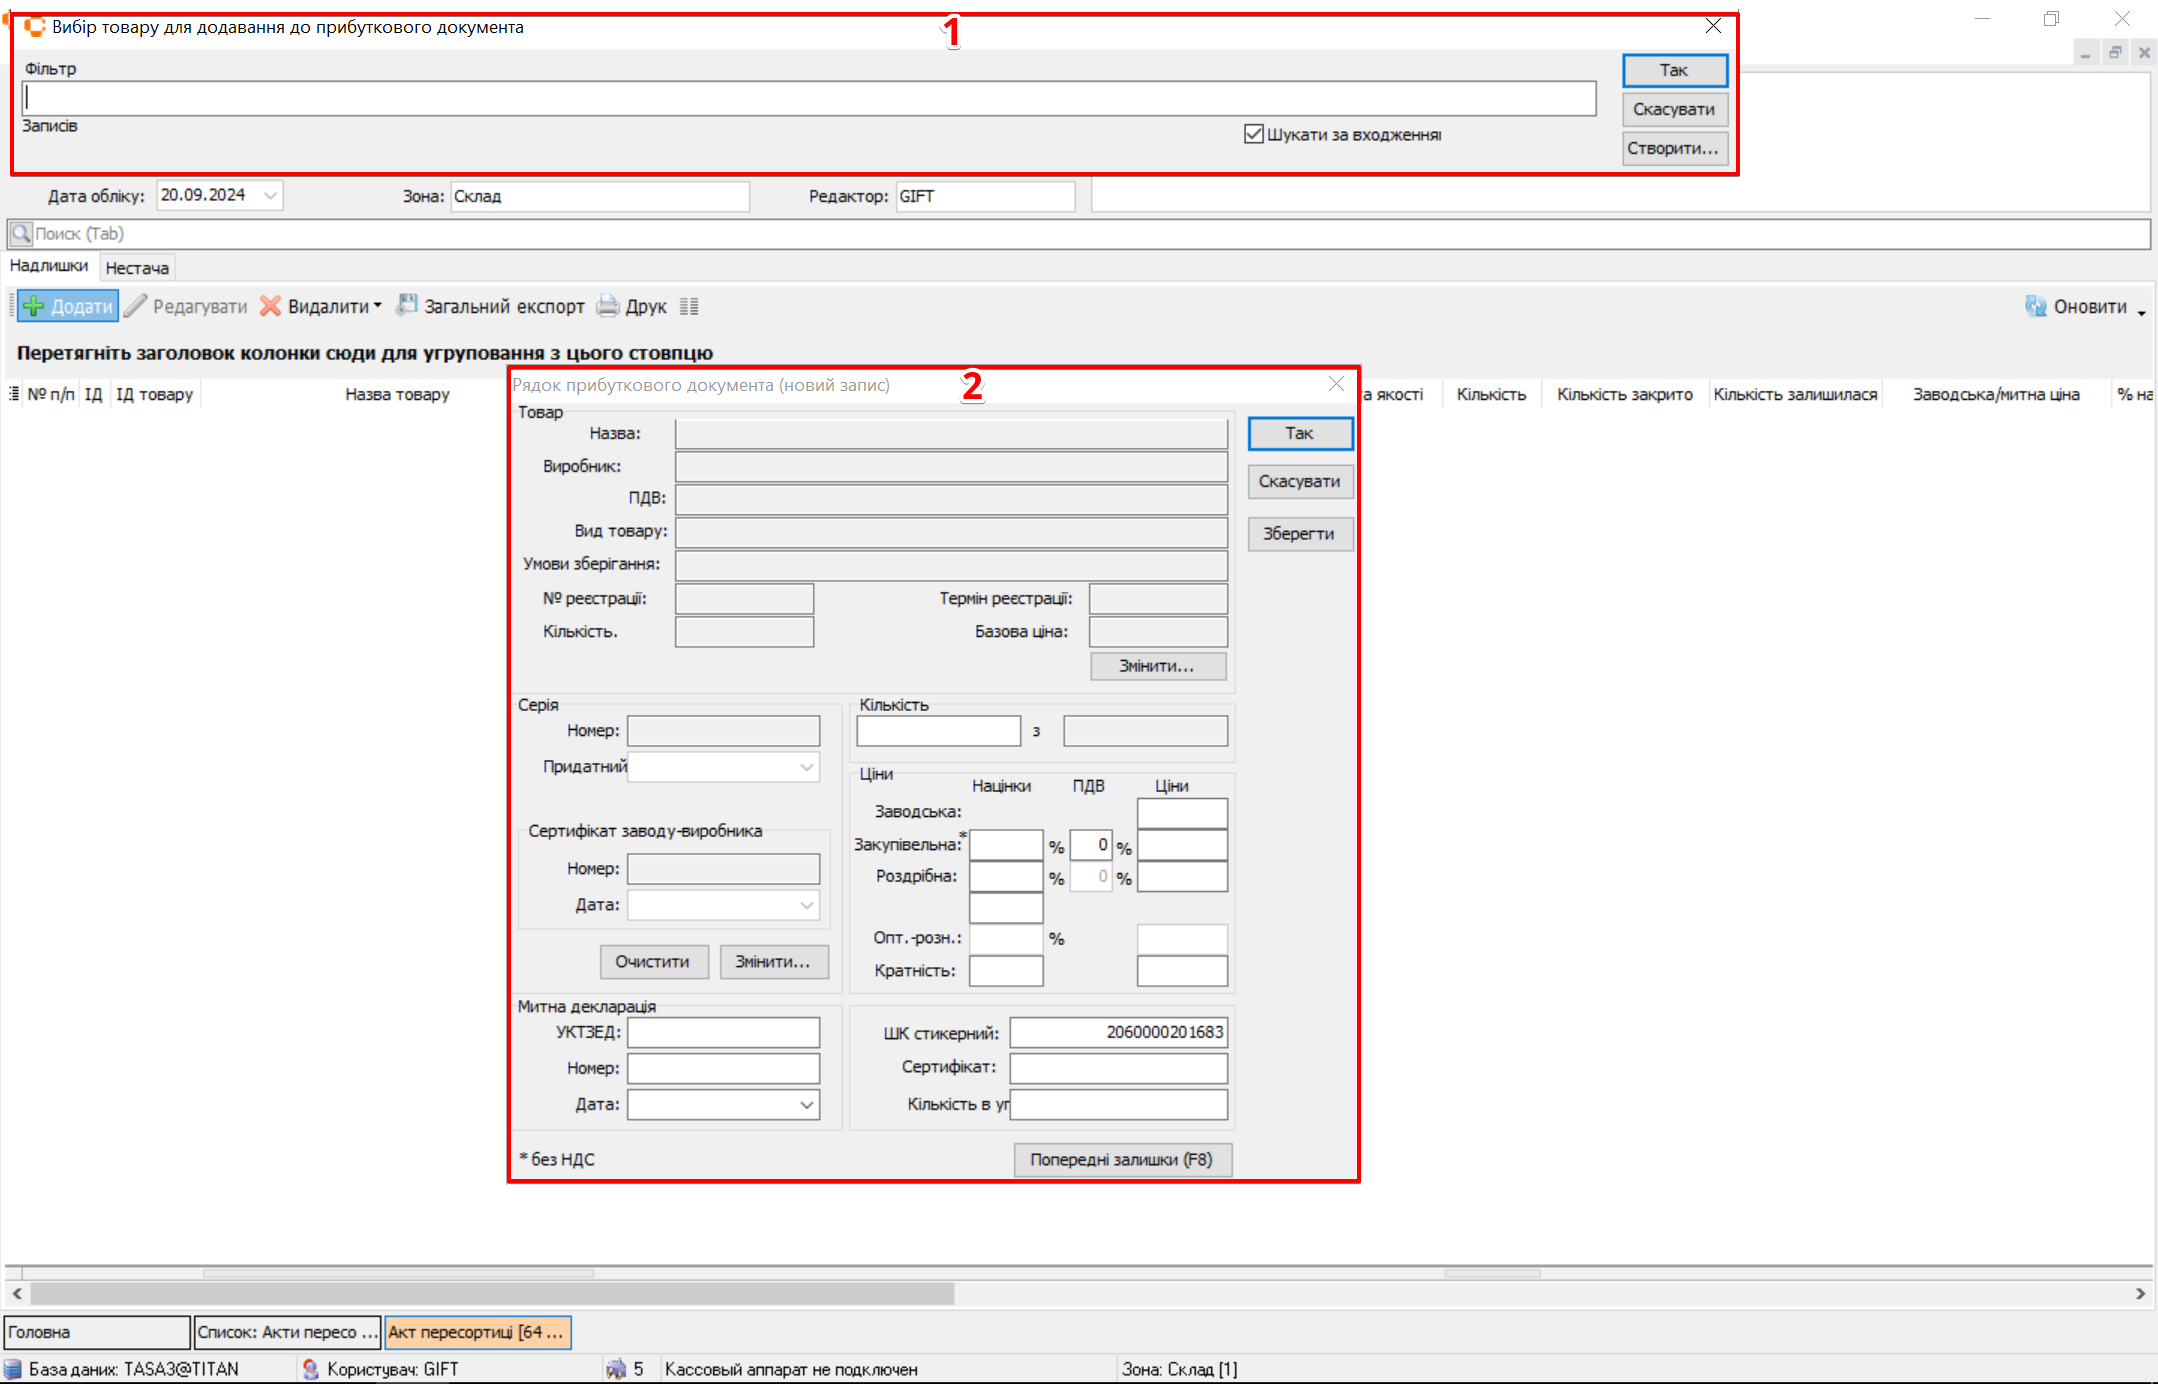Click Попередні залишки (F8) button
2158x1384 pixels.
[x=1121, y=1160]
